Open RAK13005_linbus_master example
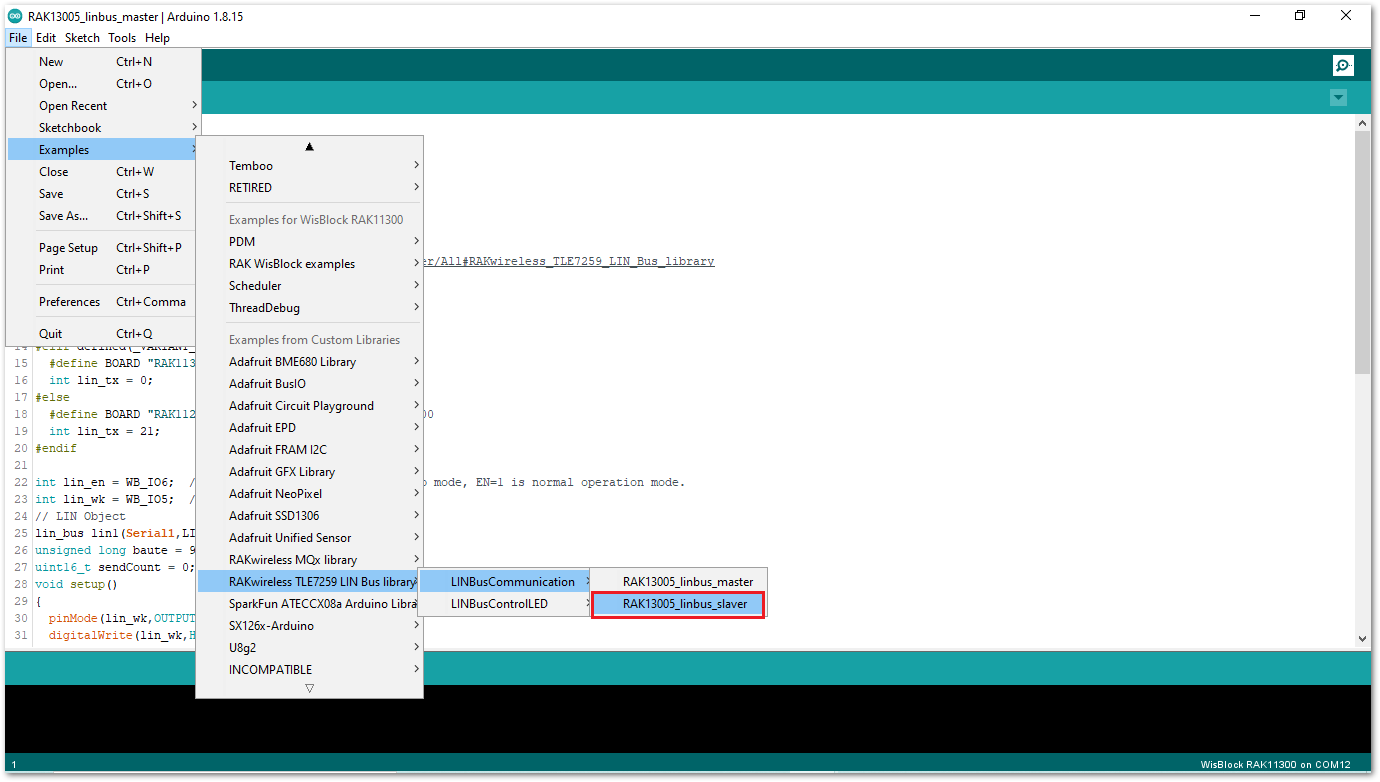Viewport: 1380px width, 782px height. pyautogui.click(x=679, y=582)
